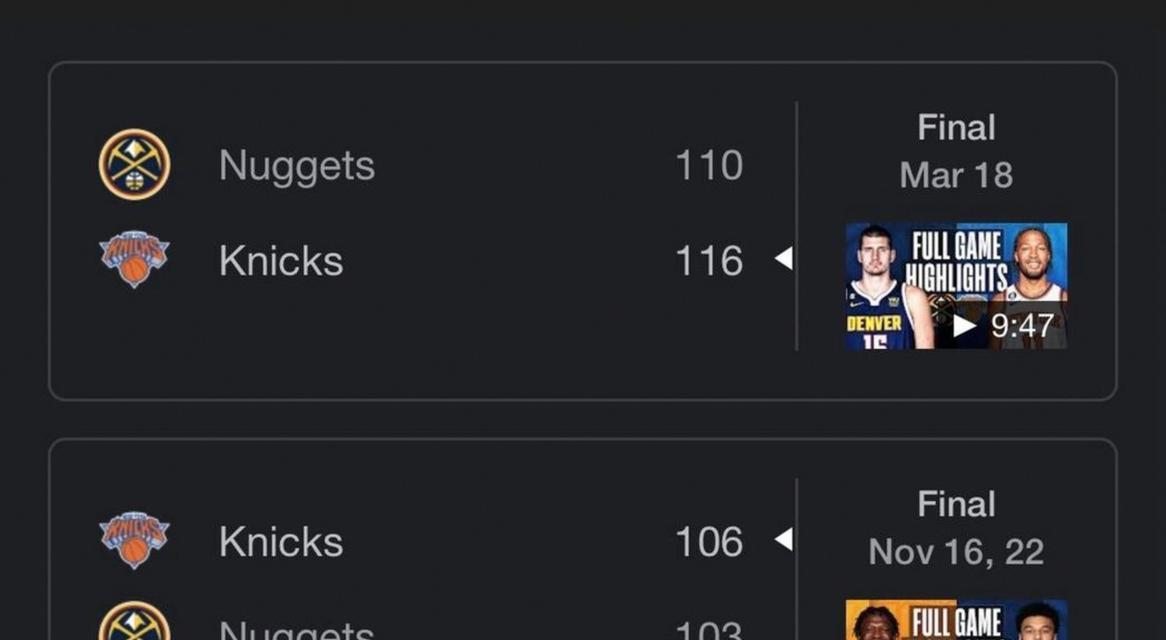Click the Nuggets logo in the Nov 16 game
Image resolution: width=1166 pixels, height=640 pixels.
134,624
